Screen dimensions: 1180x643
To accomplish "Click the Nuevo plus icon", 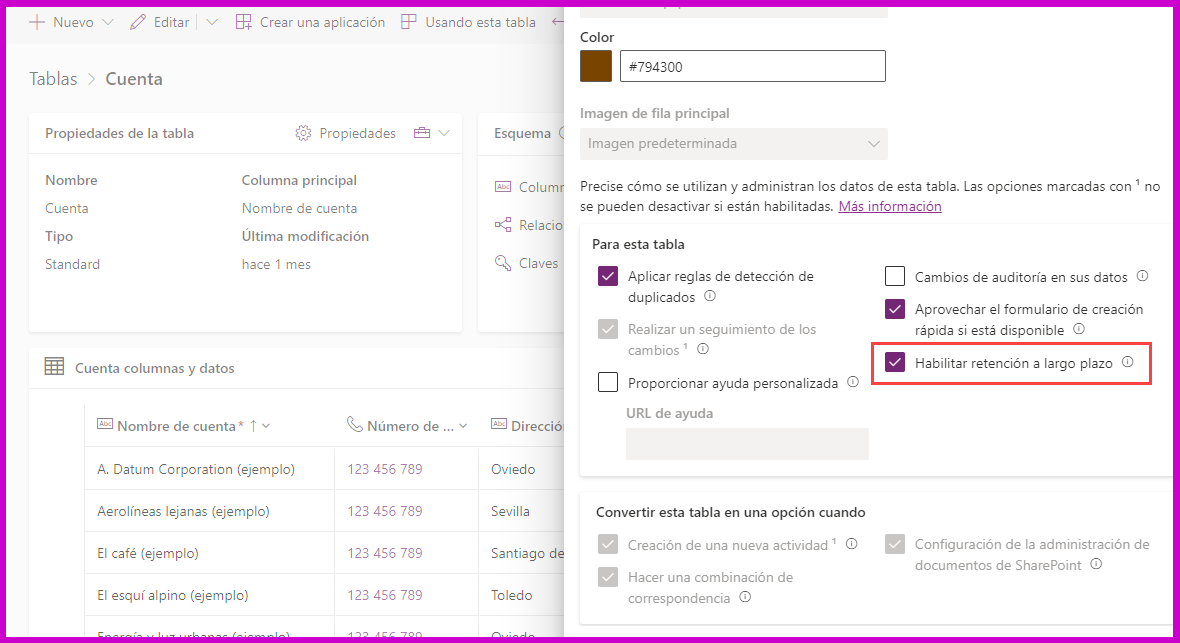I will point(37,23).
